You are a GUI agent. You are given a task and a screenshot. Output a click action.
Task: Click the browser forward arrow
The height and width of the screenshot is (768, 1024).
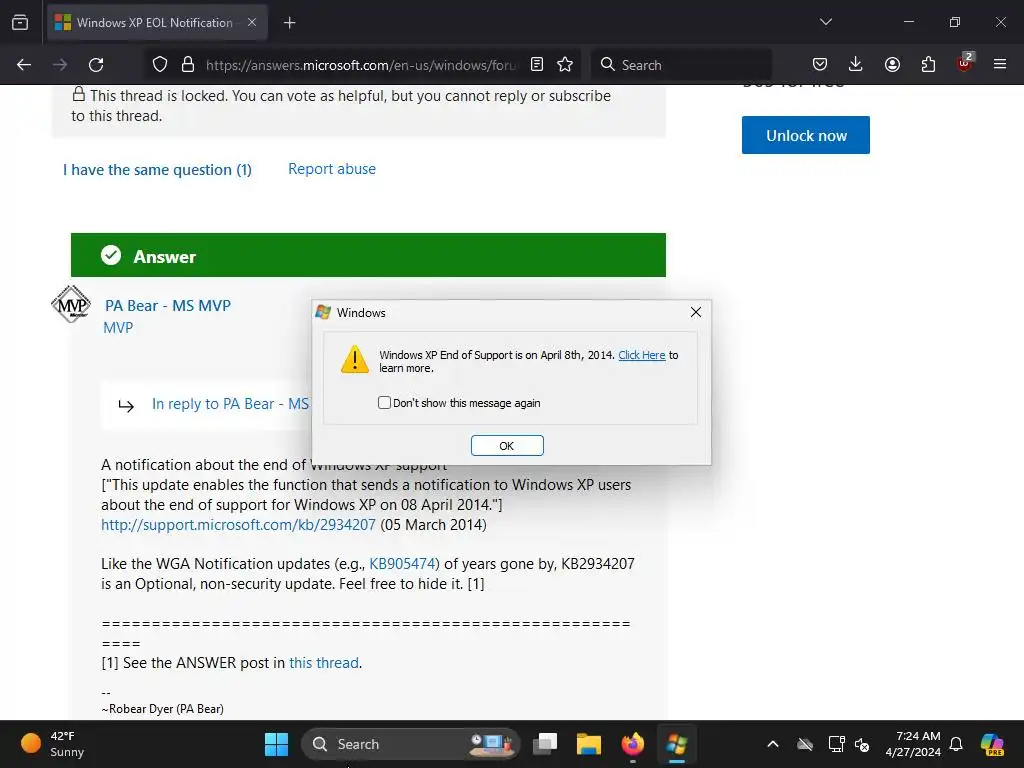click(x=60, y=65)
